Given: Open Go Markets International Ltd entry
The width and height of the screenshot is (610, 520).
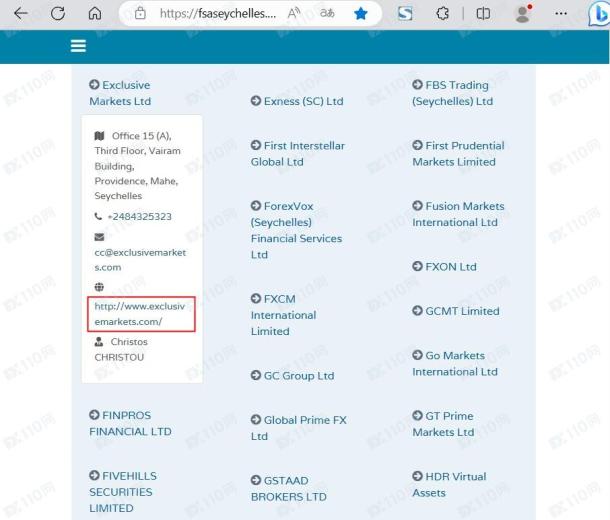Looking at the screenshot, I should point(455,364).
